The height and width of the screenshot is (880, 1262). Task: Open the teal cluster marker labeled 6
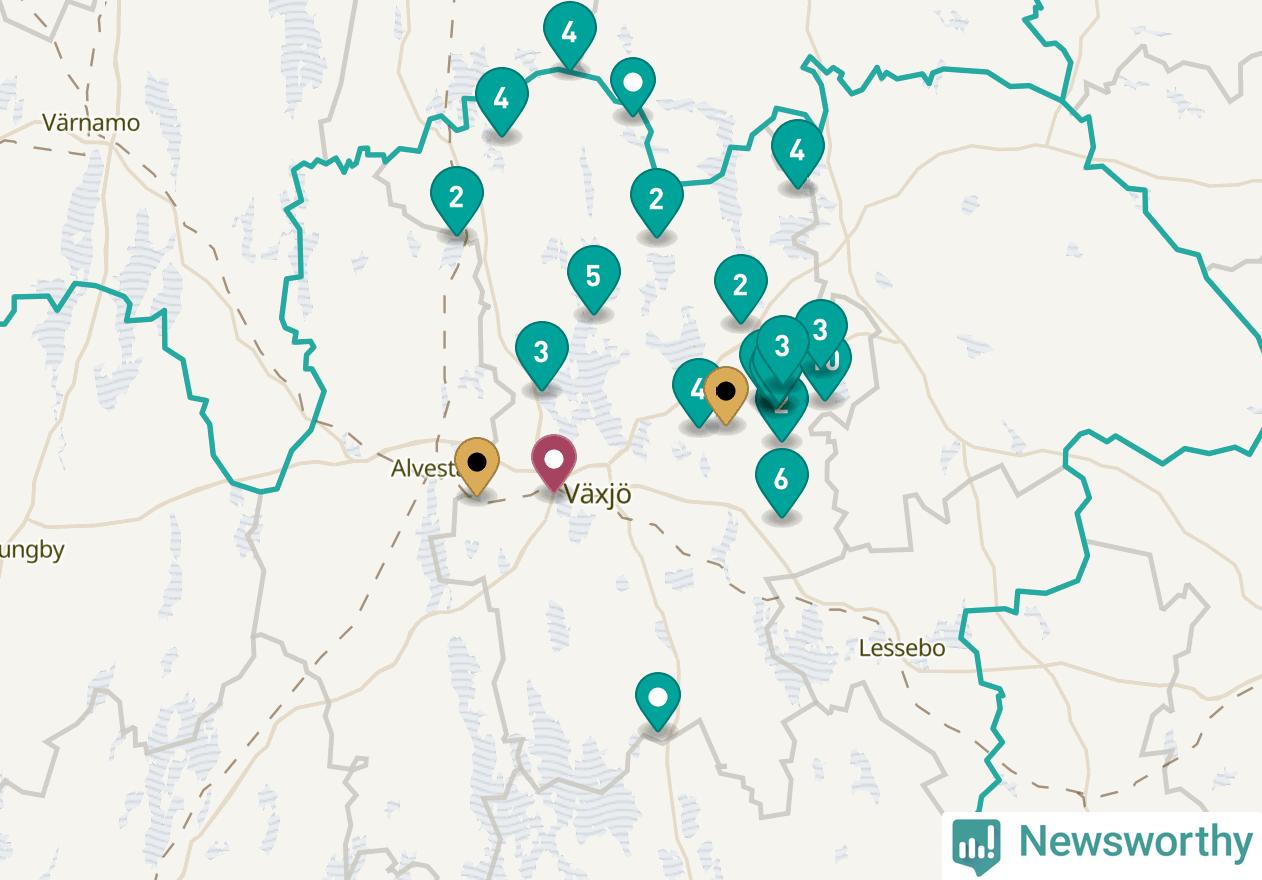[781, 481]
